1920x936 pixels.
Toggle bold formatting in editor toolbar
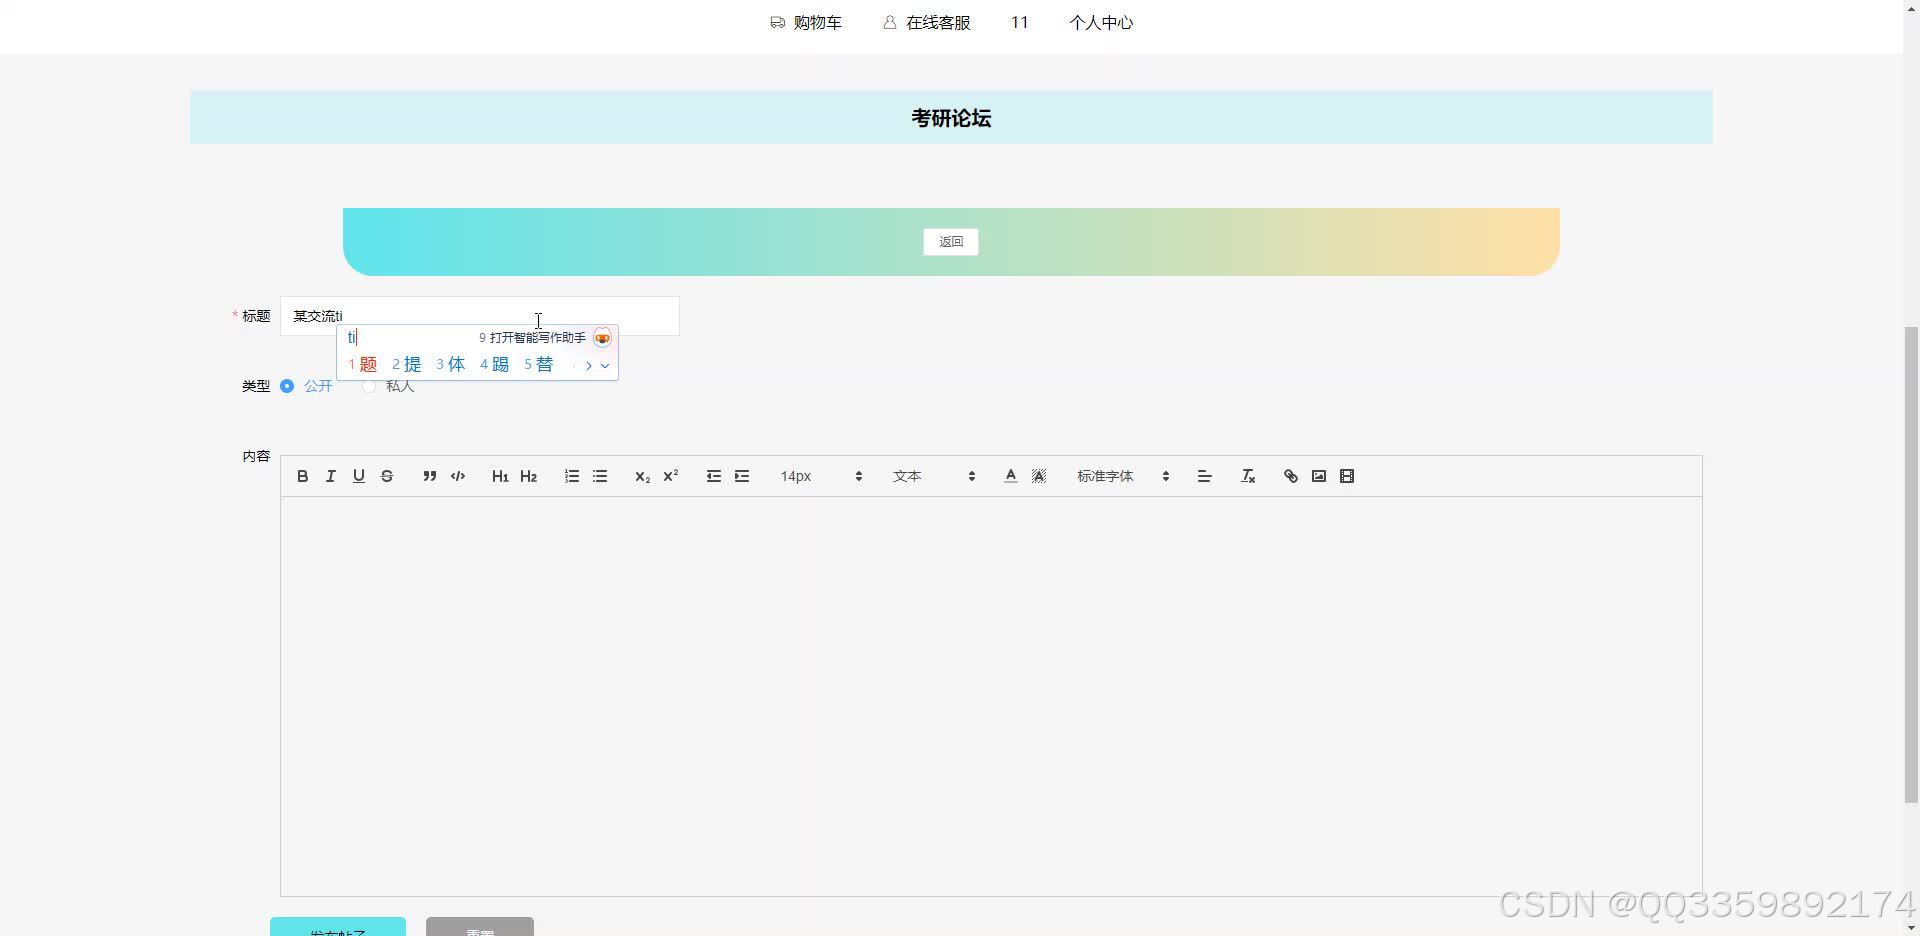(302, 476)
